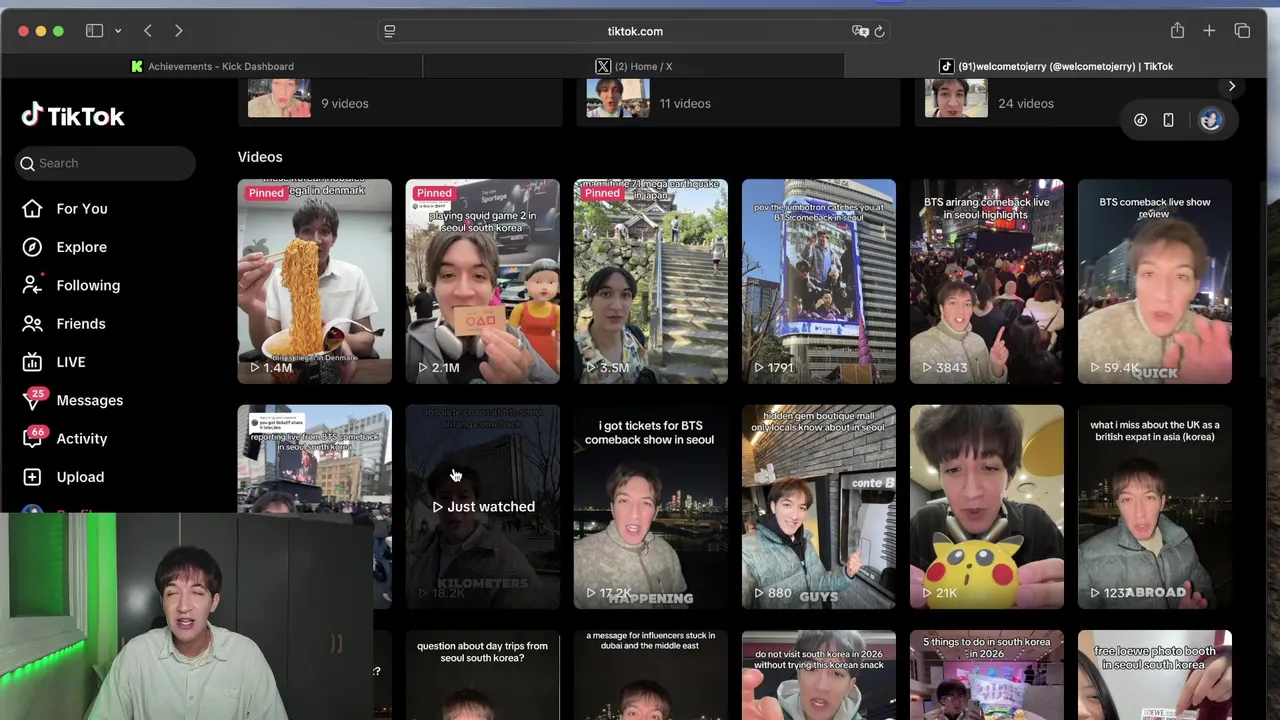This screenshot has height=720, width=1280.
Task: Open the Just watched video
Action: pyautogui.click(x=483, y=507)
